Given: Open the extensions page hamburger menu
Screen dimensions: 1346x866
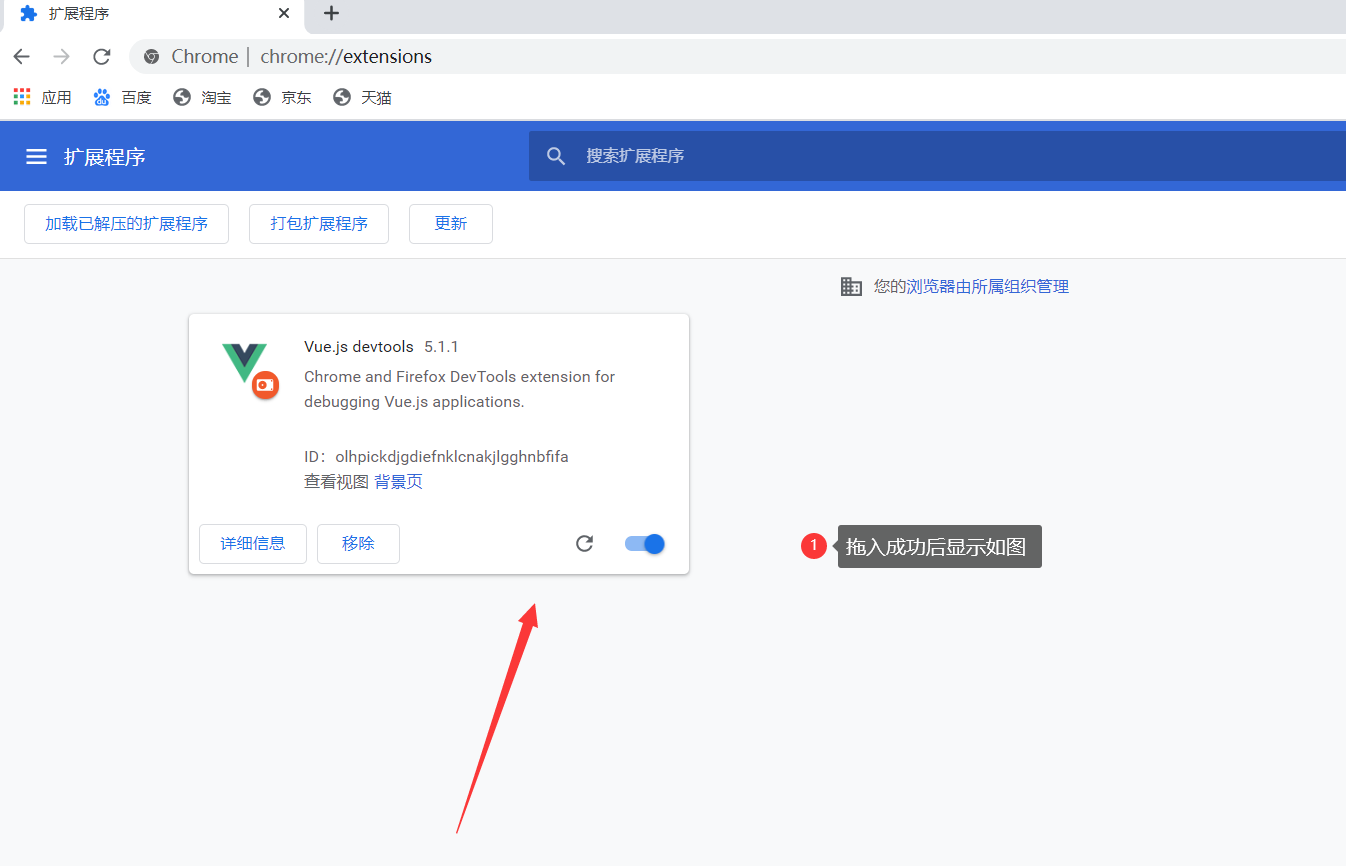Looking at the screenshot, I should [36, 156].
